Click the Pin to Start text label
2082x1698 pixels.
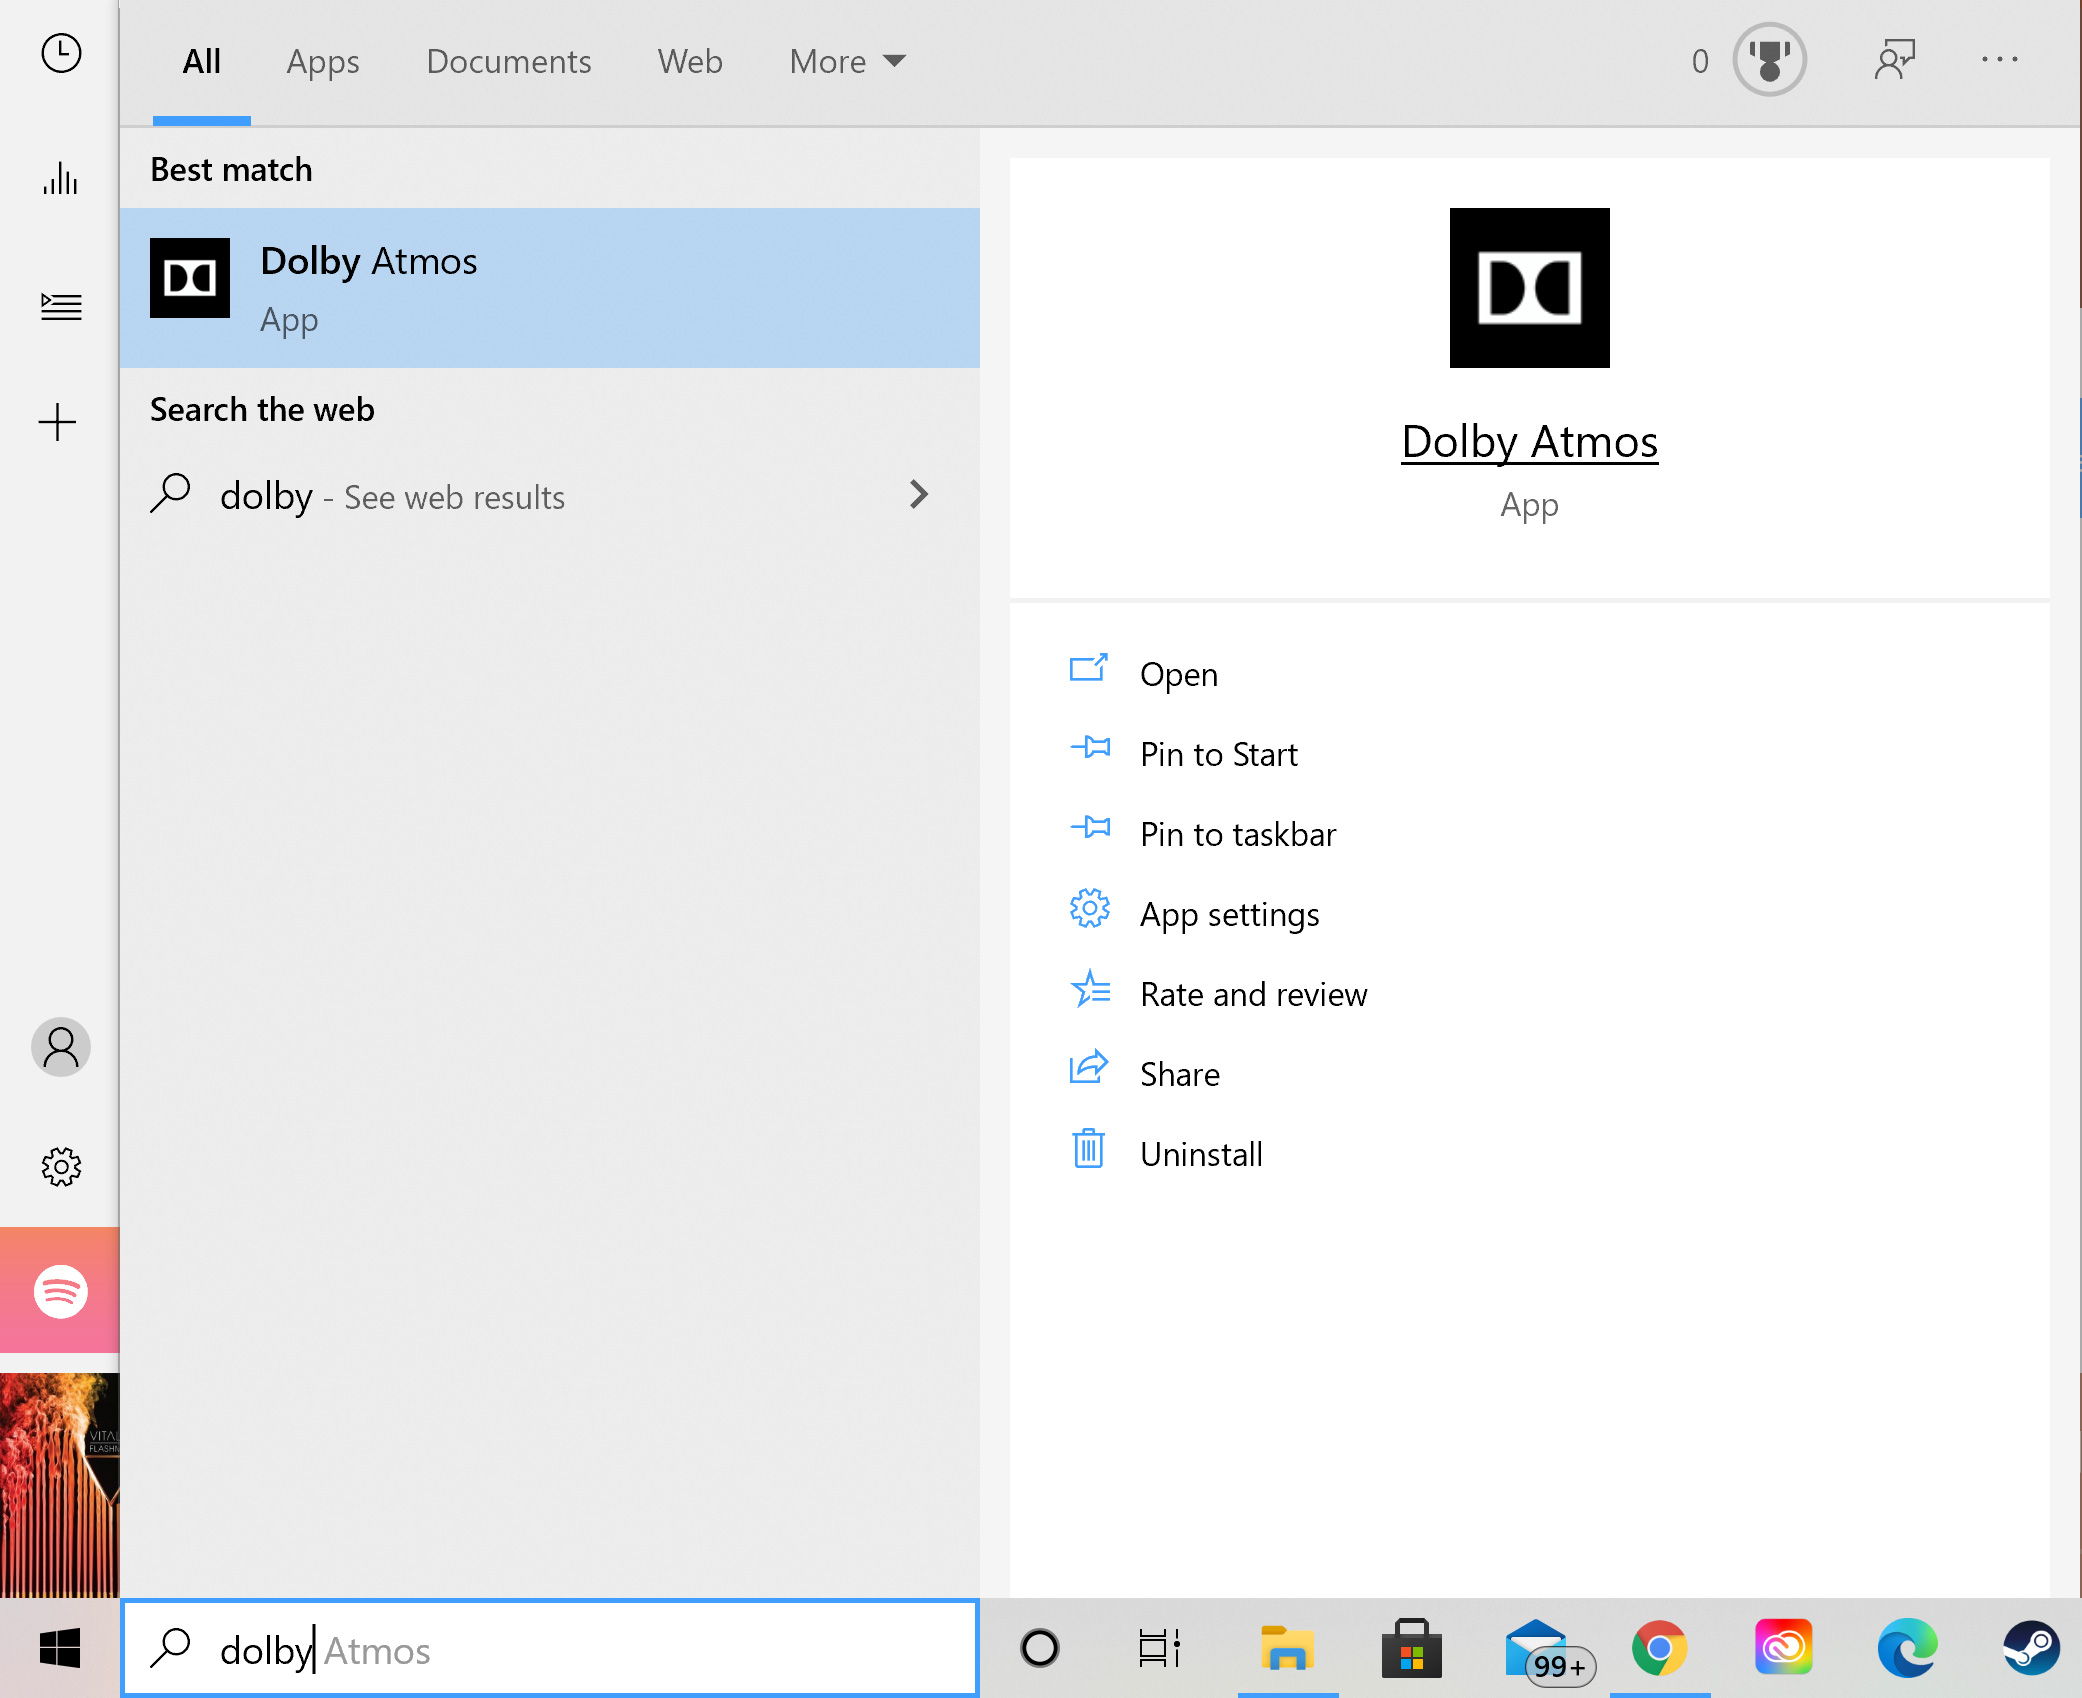[1219, 755]
